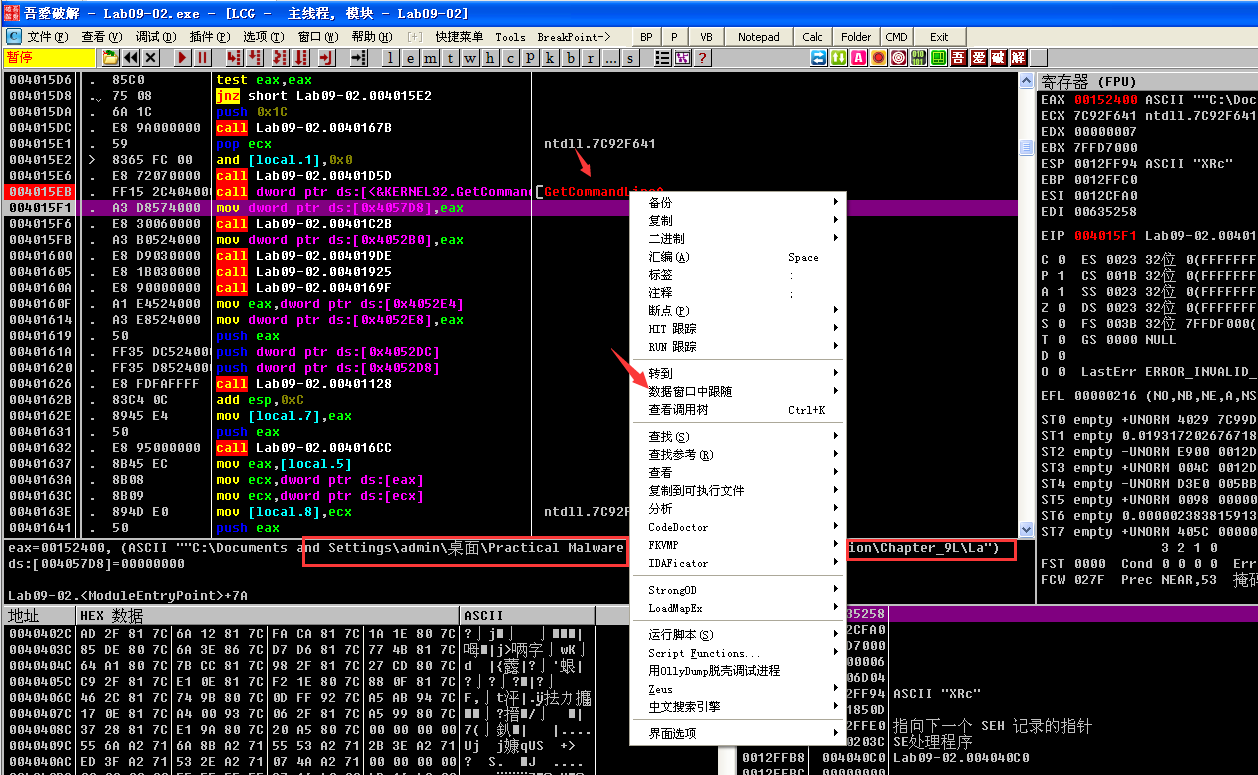Viewport: 1258px width, 775px height.
Task: Open the Patches 'P' button
Action: coord(530,58)
